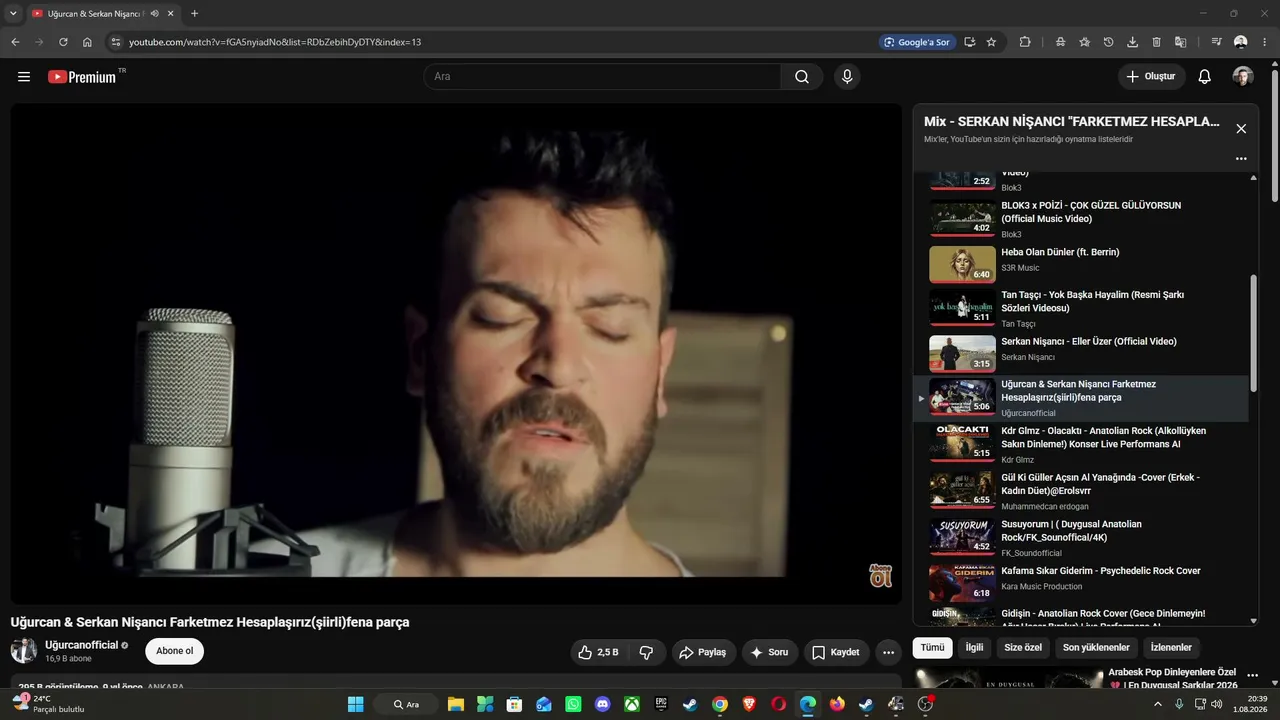
Task: Open more actions below the video
Action: tap(888, 652)
